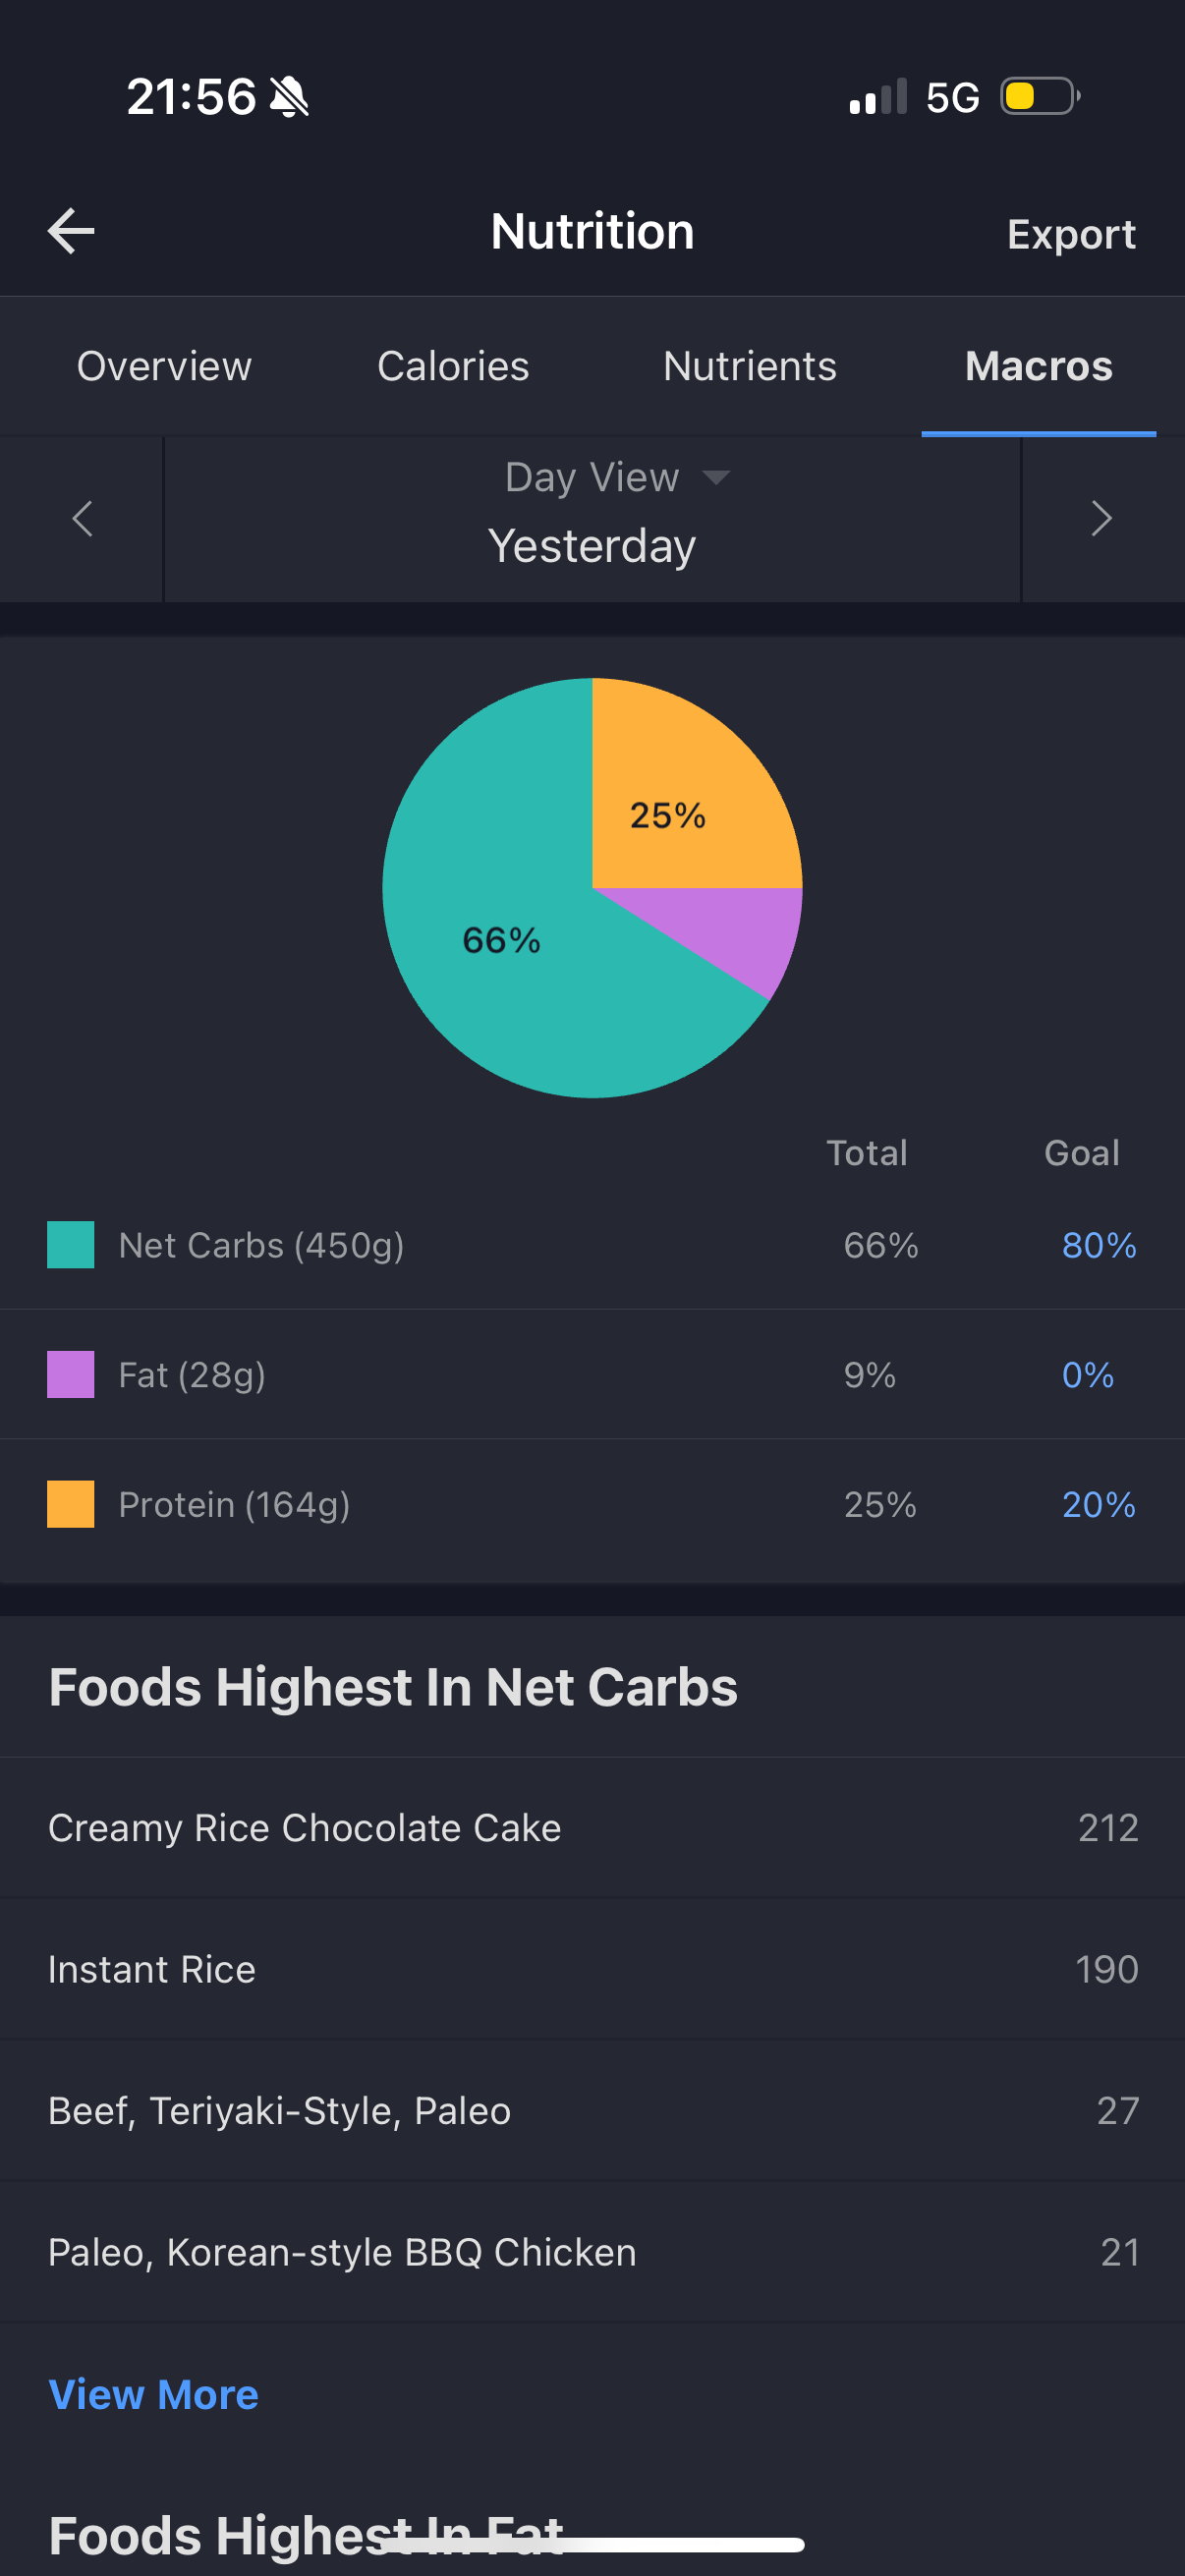Switch to the Calories tab
Image resolution: width=1185 pixels, height=2576 pixels.
453,366
